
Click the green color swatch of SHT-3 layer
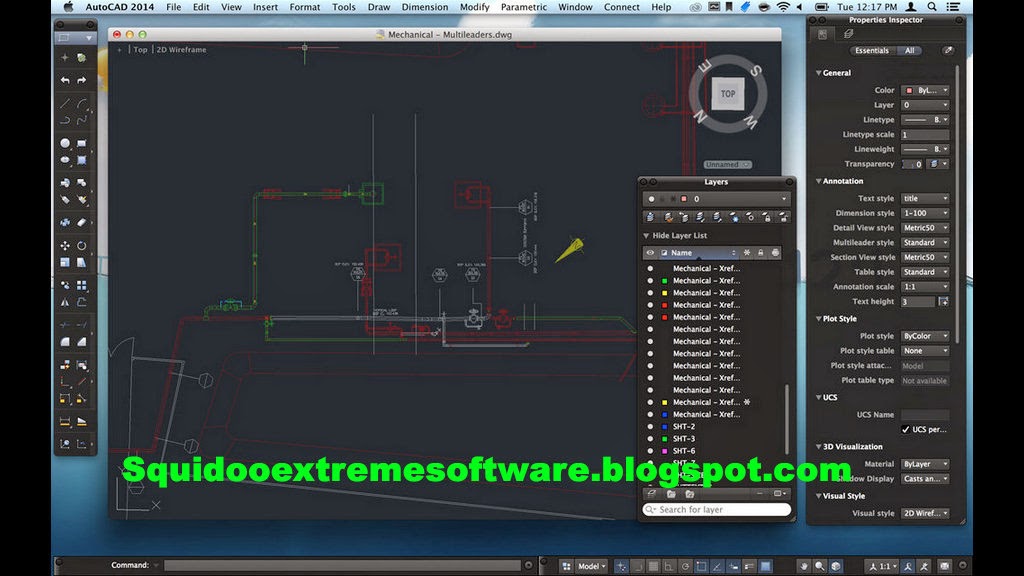664,439
